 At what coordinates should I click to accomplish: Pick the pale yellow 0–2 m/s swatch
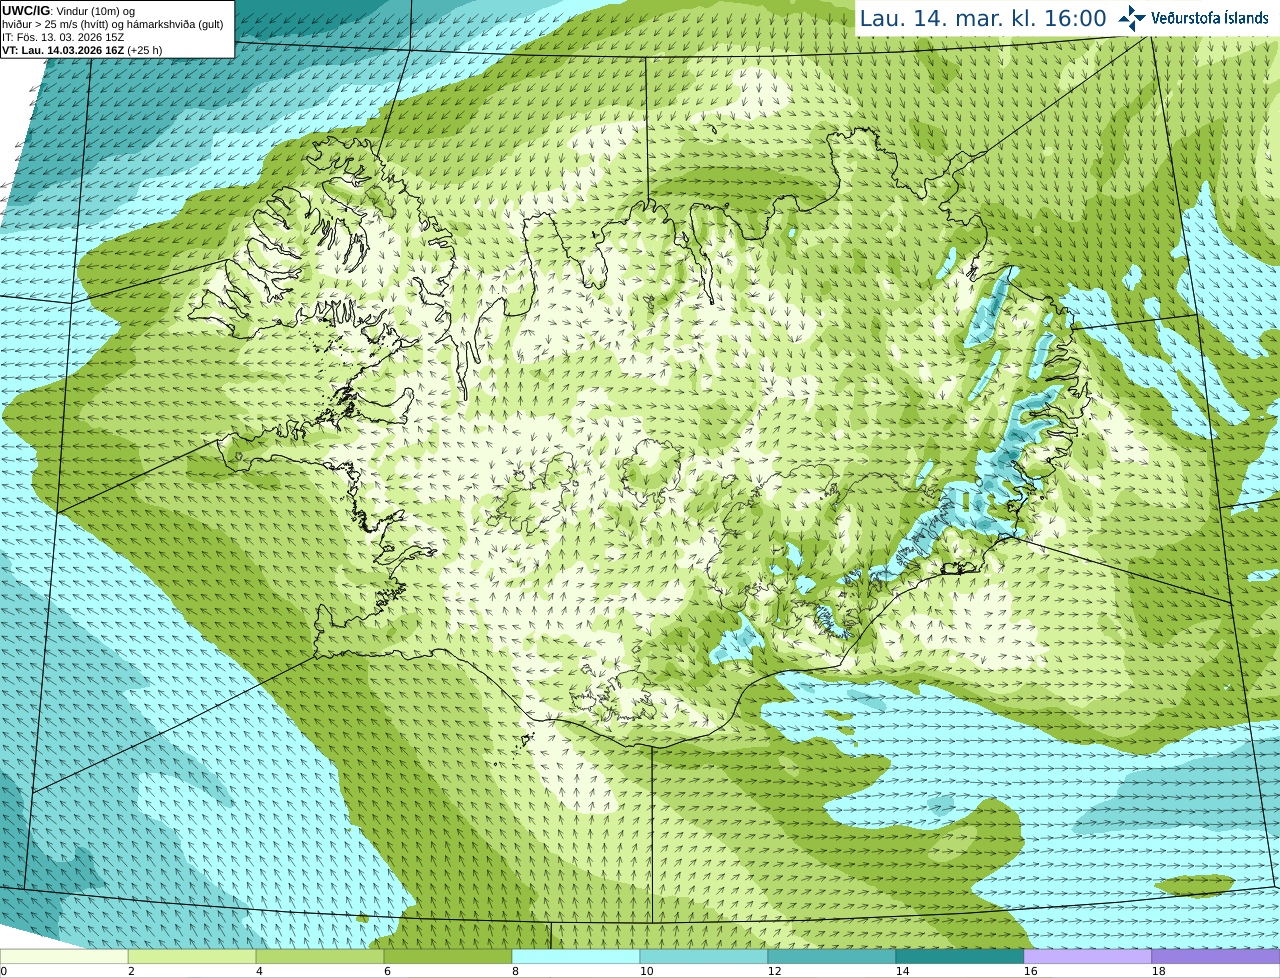pyautogui.click(x=64, y=957)
